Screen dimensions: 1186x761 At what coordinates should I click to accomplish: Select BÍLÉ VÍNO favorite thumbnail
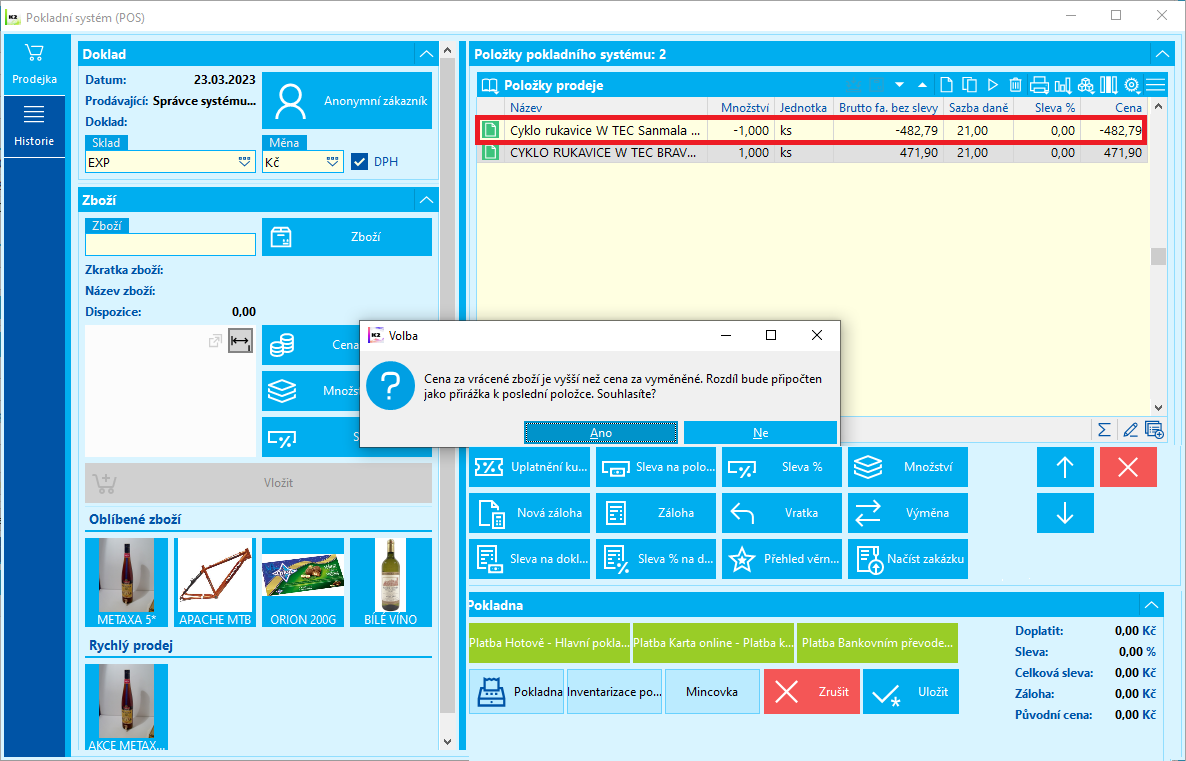click(390, 582)
